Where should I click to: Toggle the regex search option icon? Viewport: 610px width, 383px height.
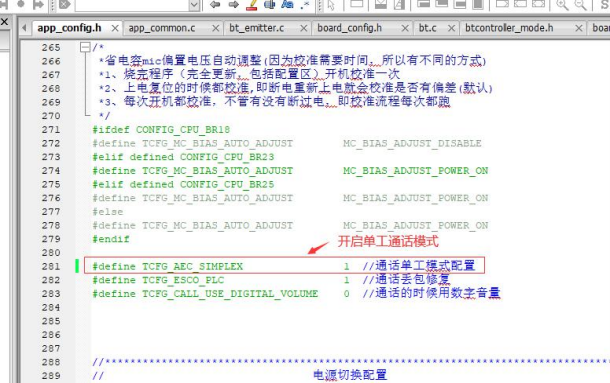305,5
